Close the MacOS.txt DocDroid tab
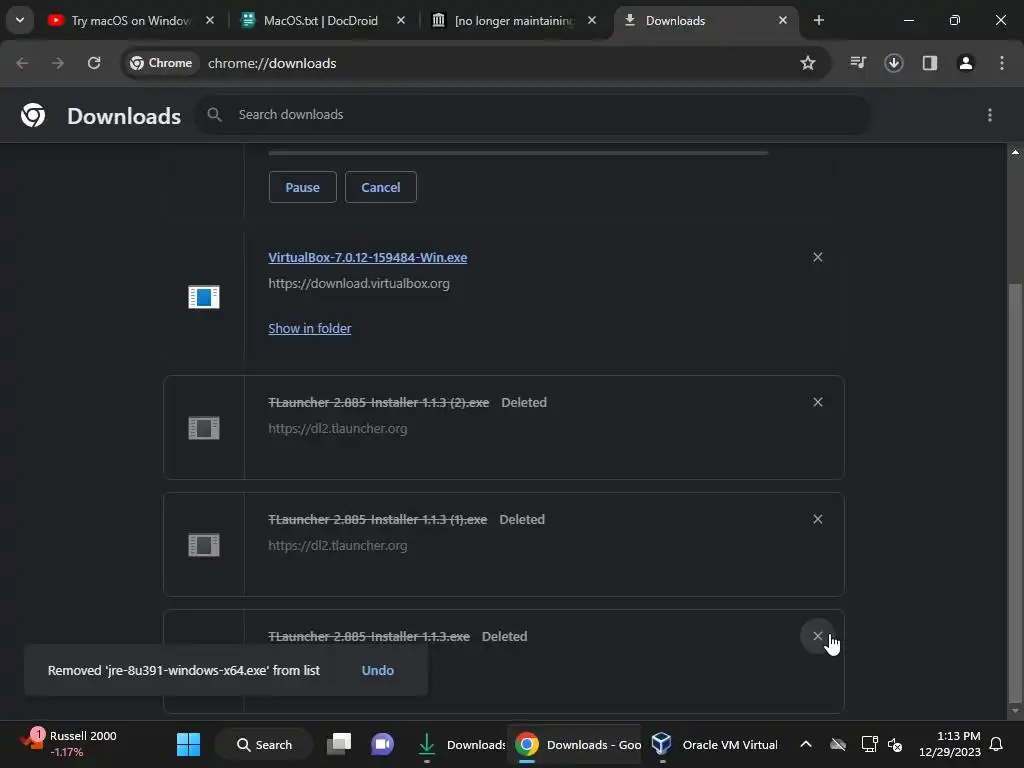 (x=401, y=20)
